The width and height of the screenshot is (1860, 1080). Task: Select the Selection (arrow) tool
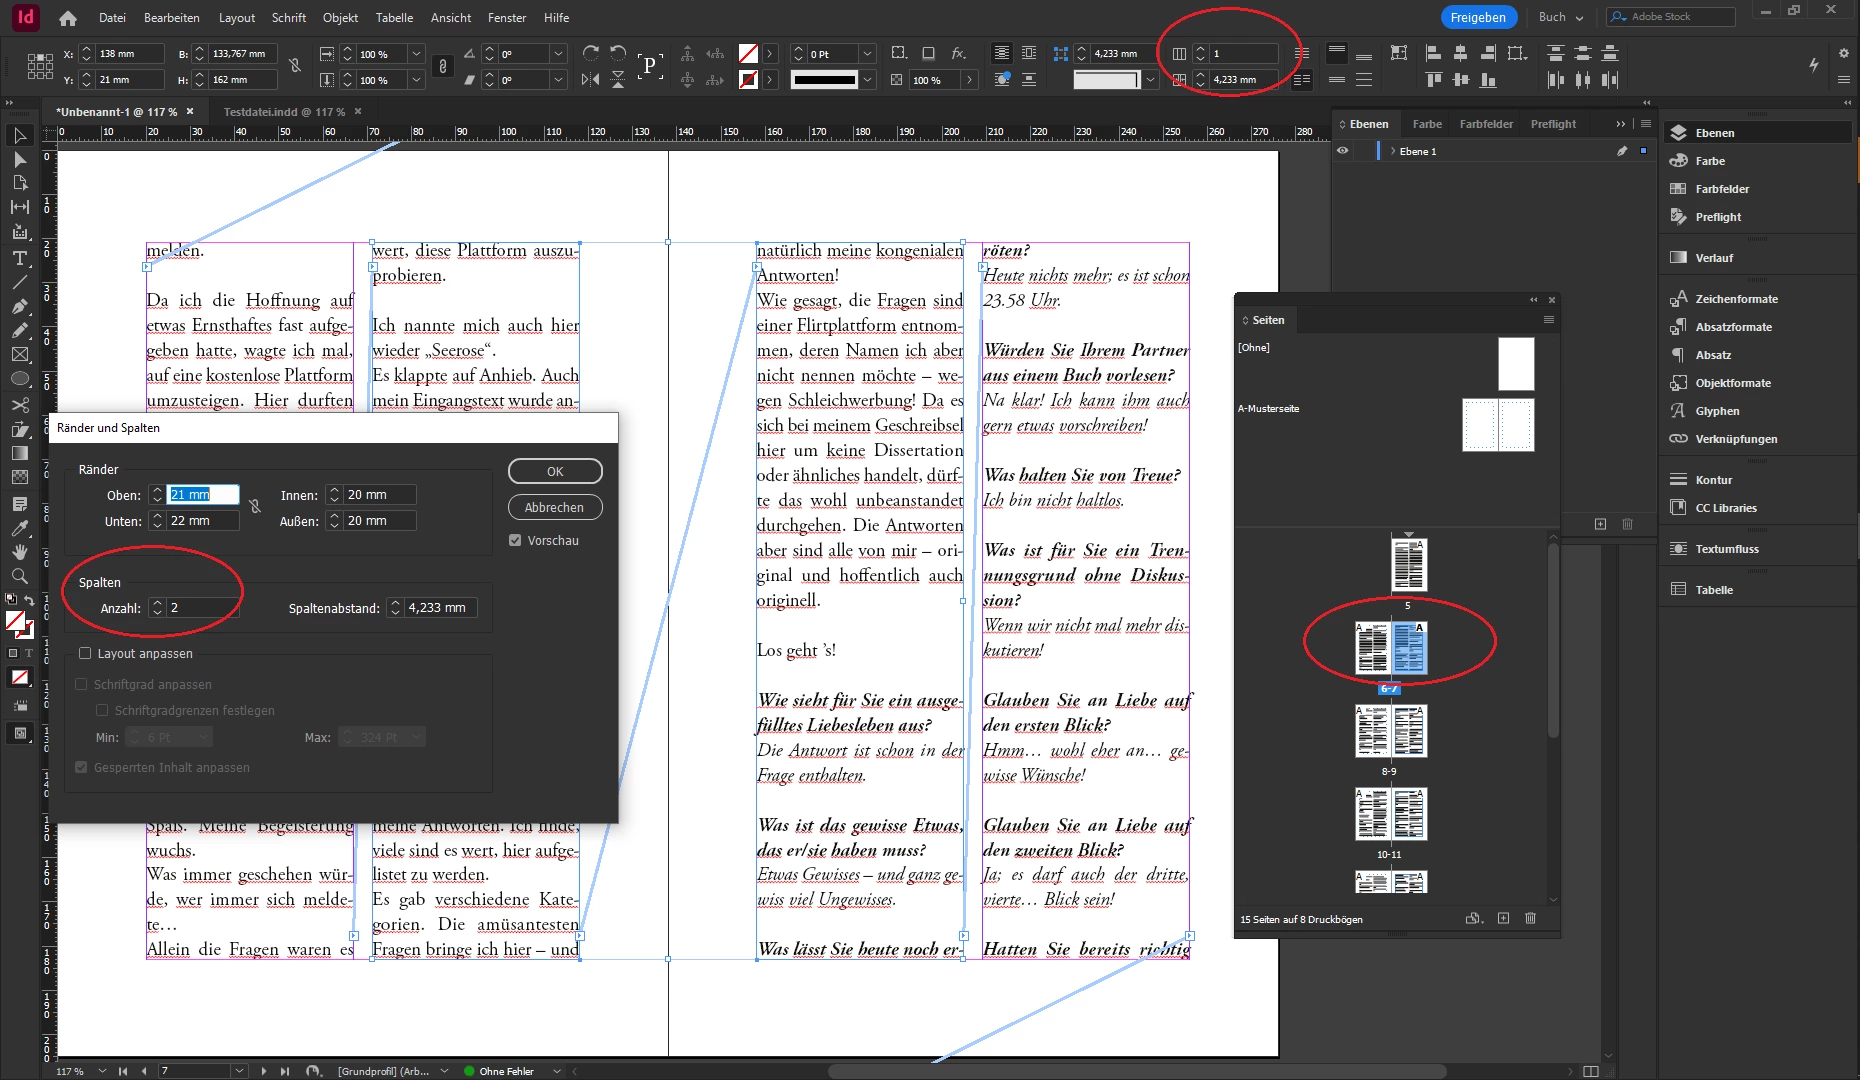pyautogui.click(x=19, y=136)
